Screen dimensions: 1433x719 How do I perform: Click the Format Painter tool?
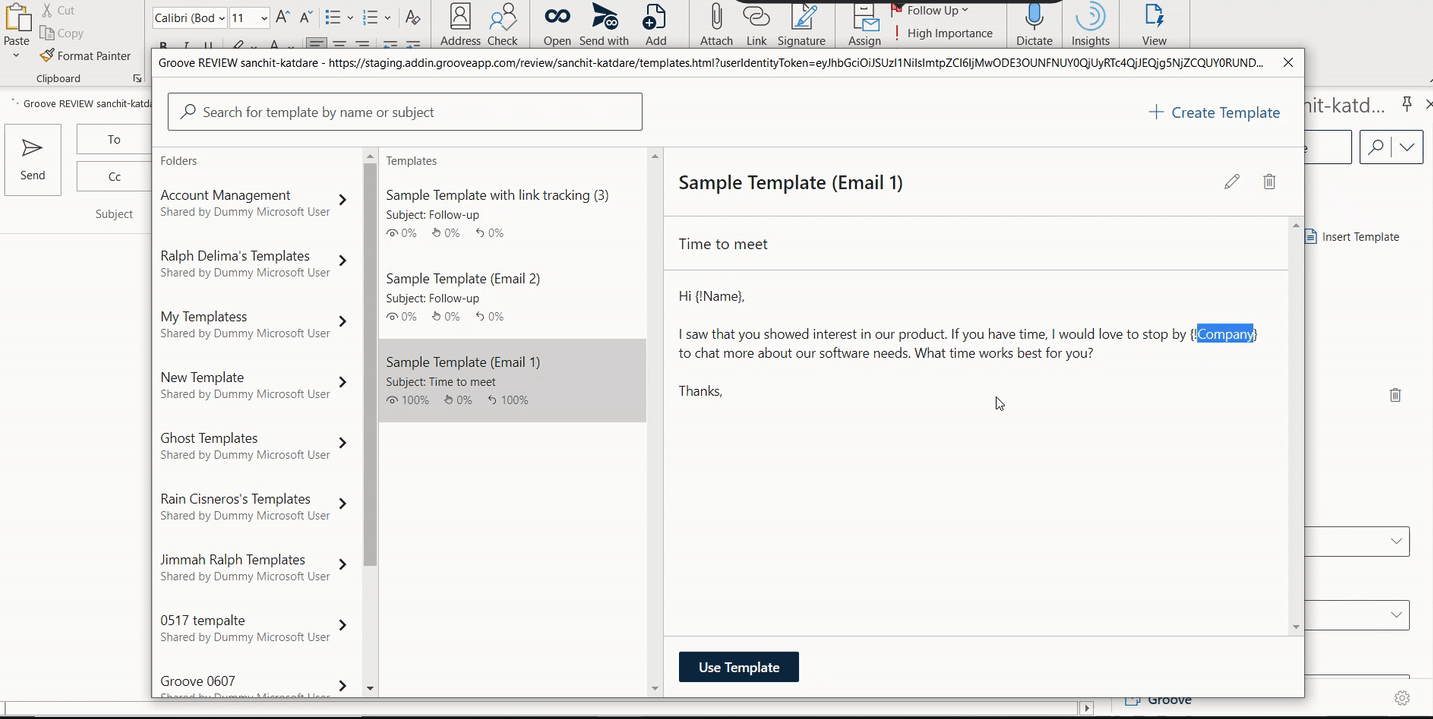coord(85,56)
